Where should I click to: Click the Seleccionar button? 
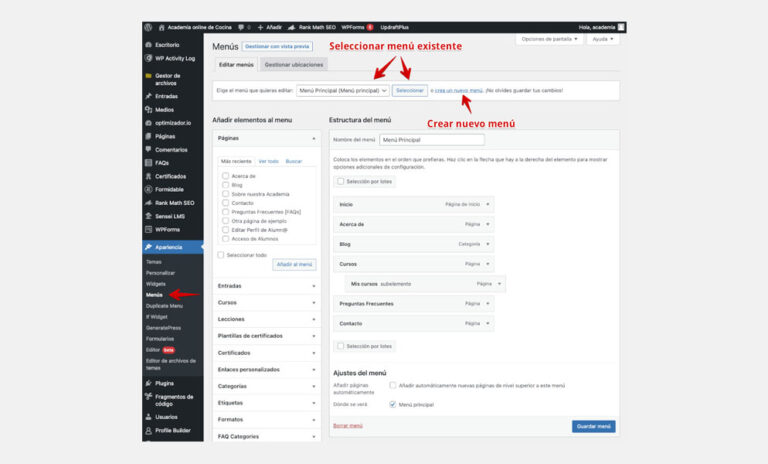pyautogui.click(x=409, y=91)
